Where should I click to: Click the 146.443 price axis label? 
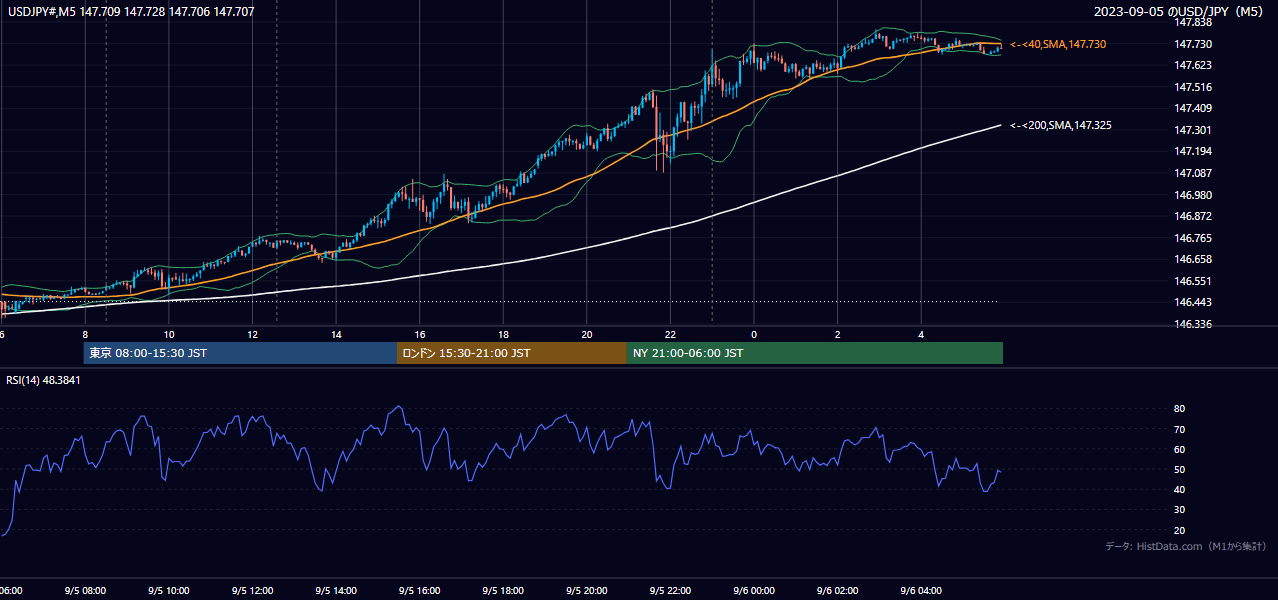1193,302
